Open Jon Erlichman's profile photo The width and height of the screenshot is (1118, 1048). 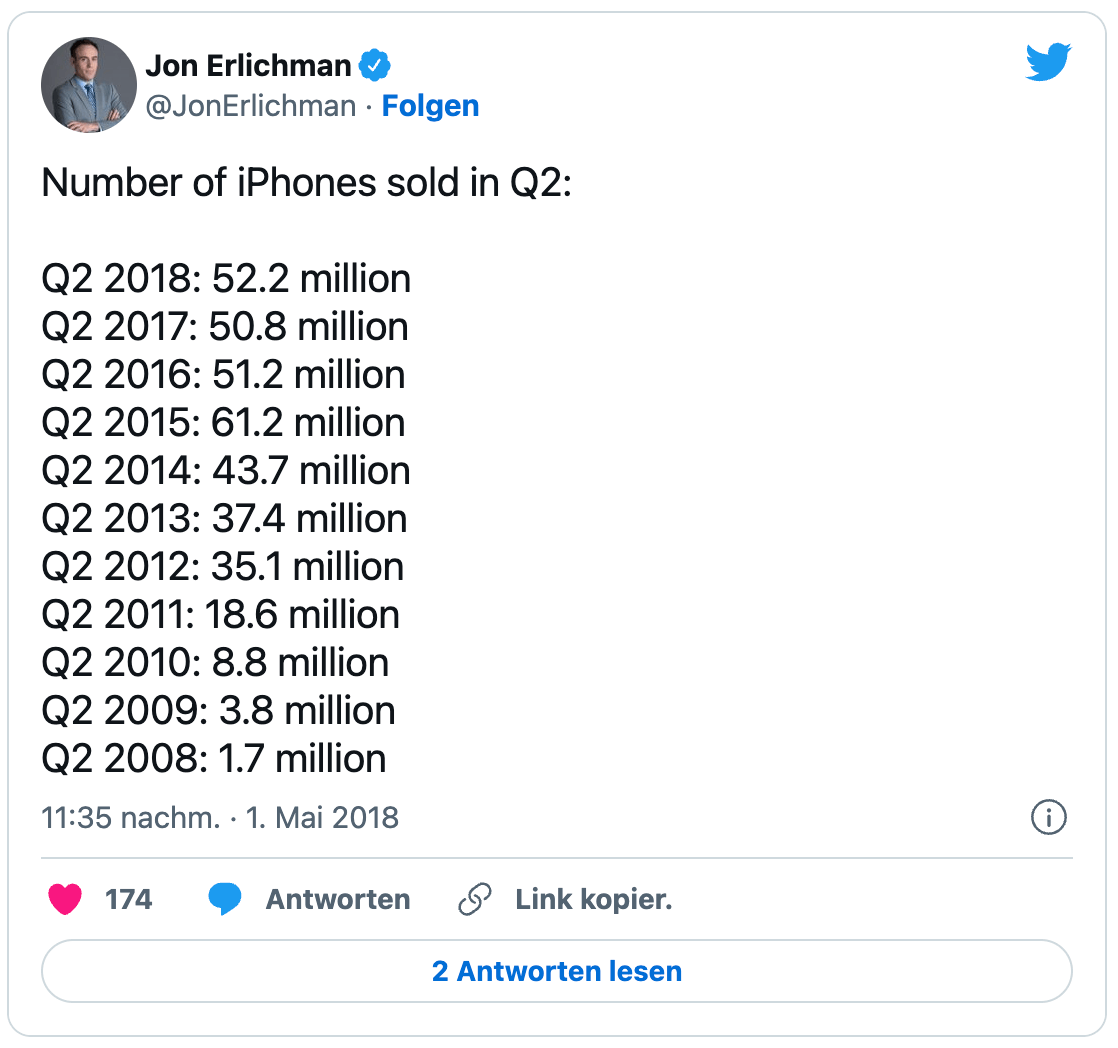click(x=89, y=85)
